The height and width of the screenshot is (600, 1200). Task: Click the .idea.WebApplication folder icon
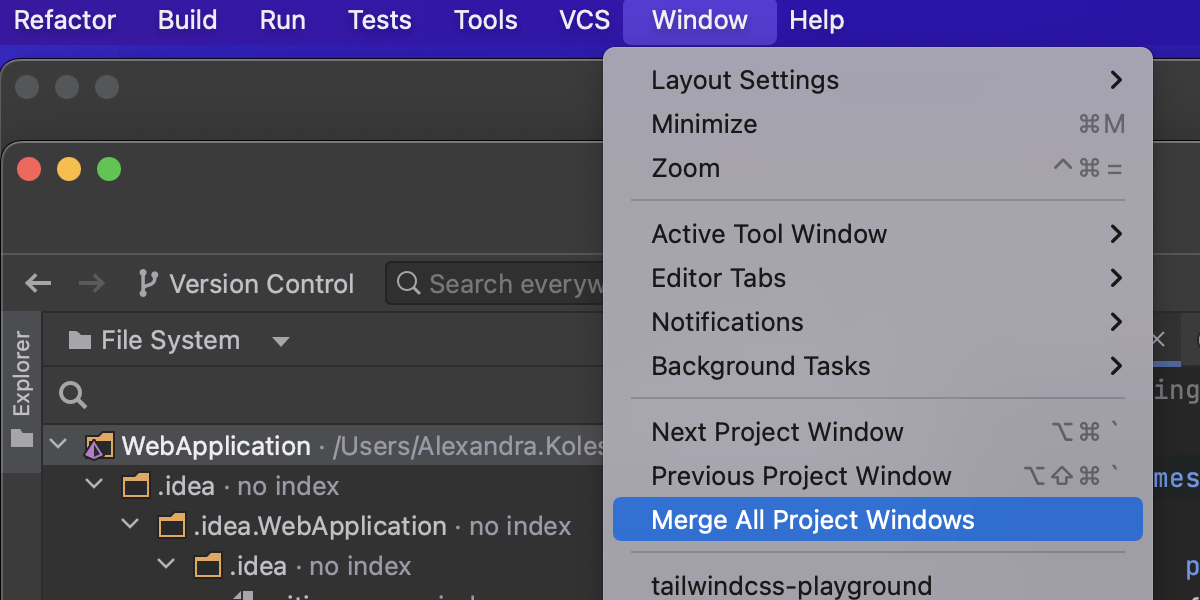pos(172,526)
